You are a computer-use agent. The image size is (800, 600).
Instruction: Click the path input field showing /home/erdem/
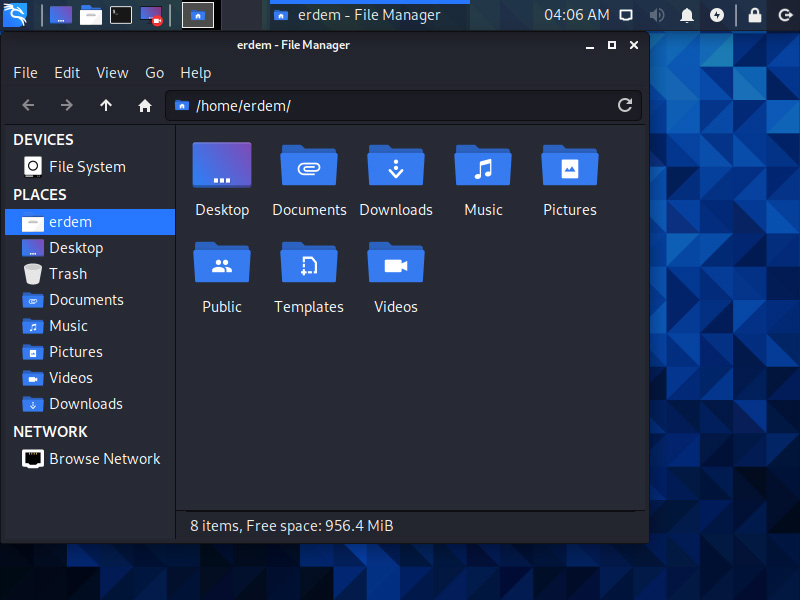(400, 105)
